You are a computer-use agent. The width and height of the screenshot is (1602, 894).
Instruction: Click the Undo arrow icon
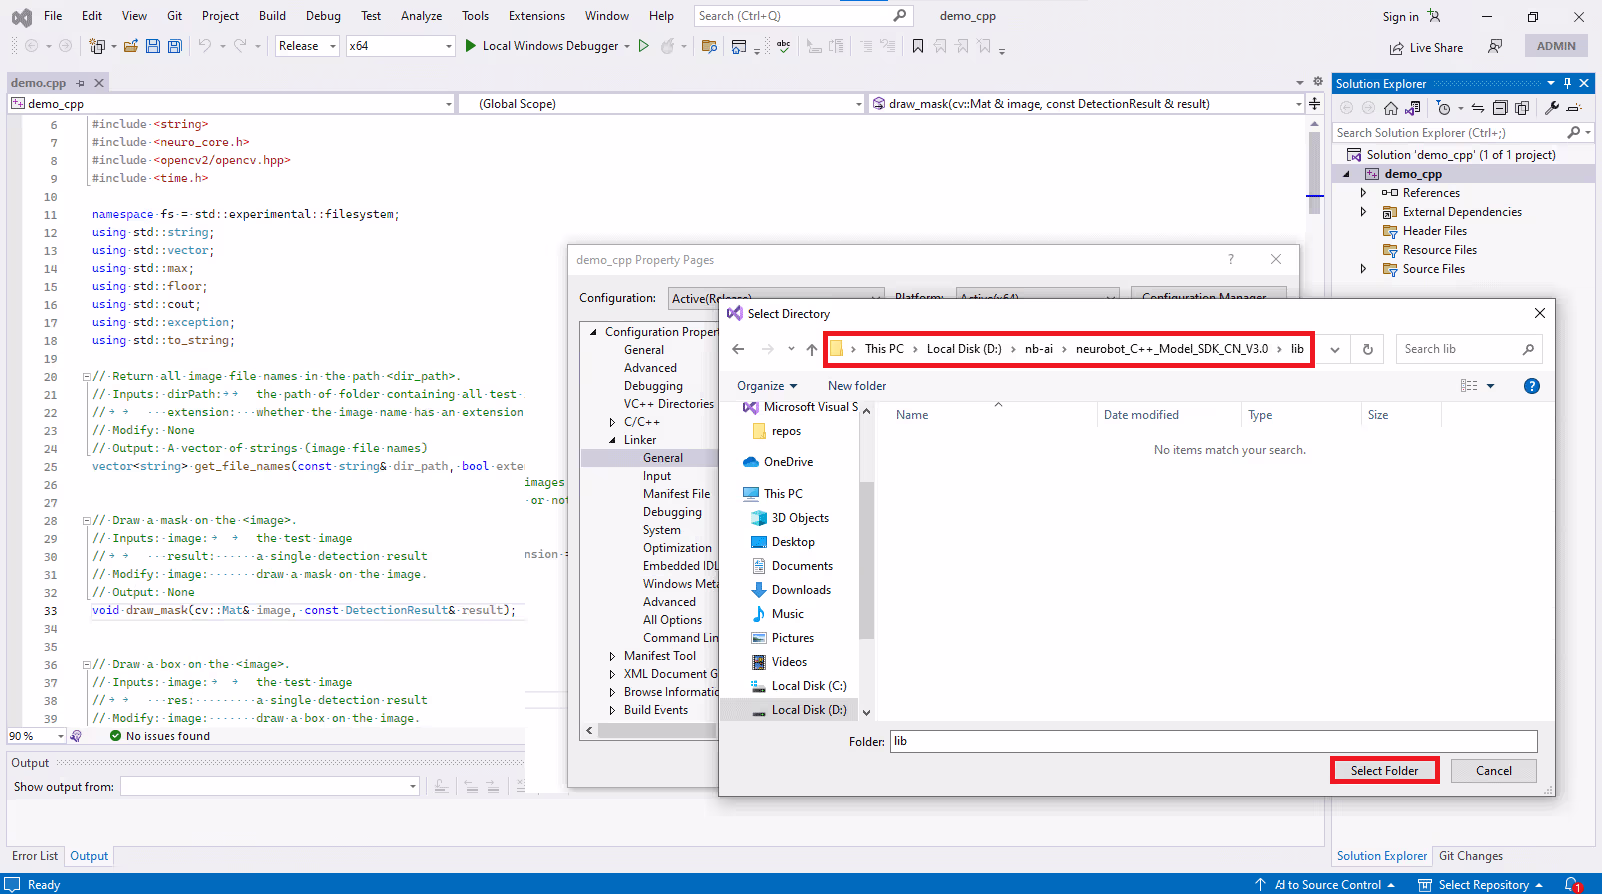204,46
